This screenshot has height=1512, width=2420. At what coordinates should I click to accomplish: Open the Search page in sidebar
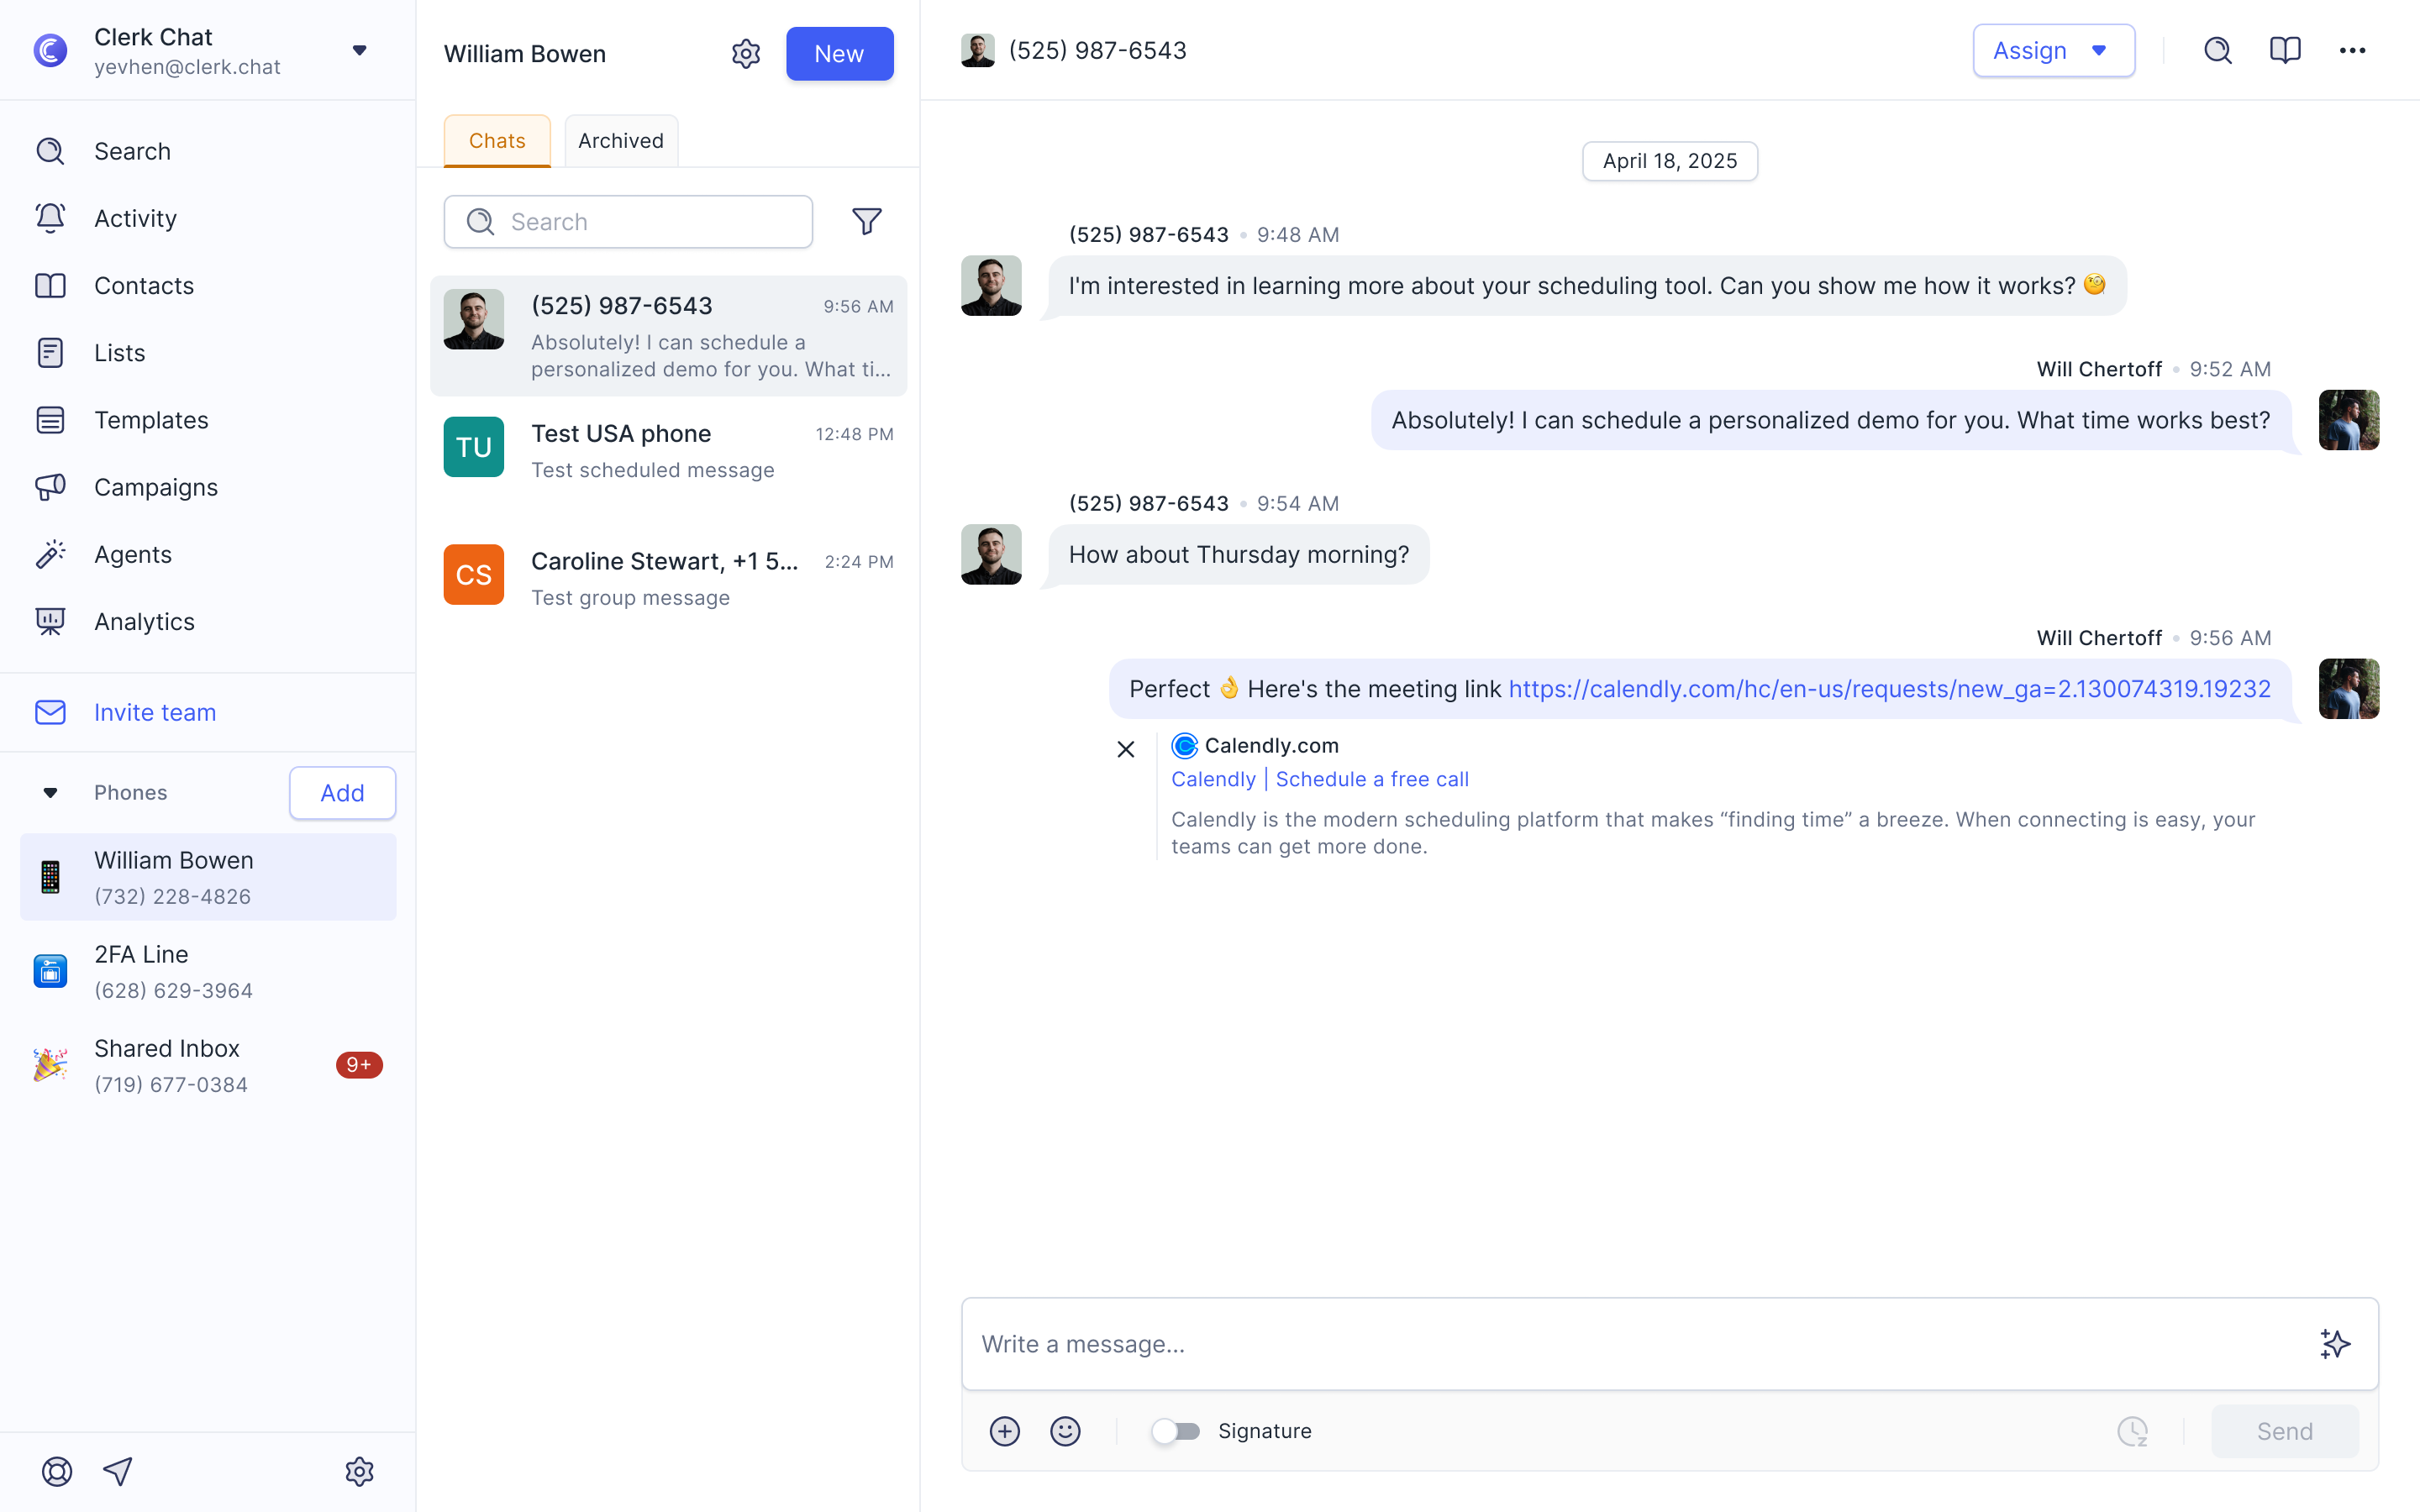pos(208,151)
